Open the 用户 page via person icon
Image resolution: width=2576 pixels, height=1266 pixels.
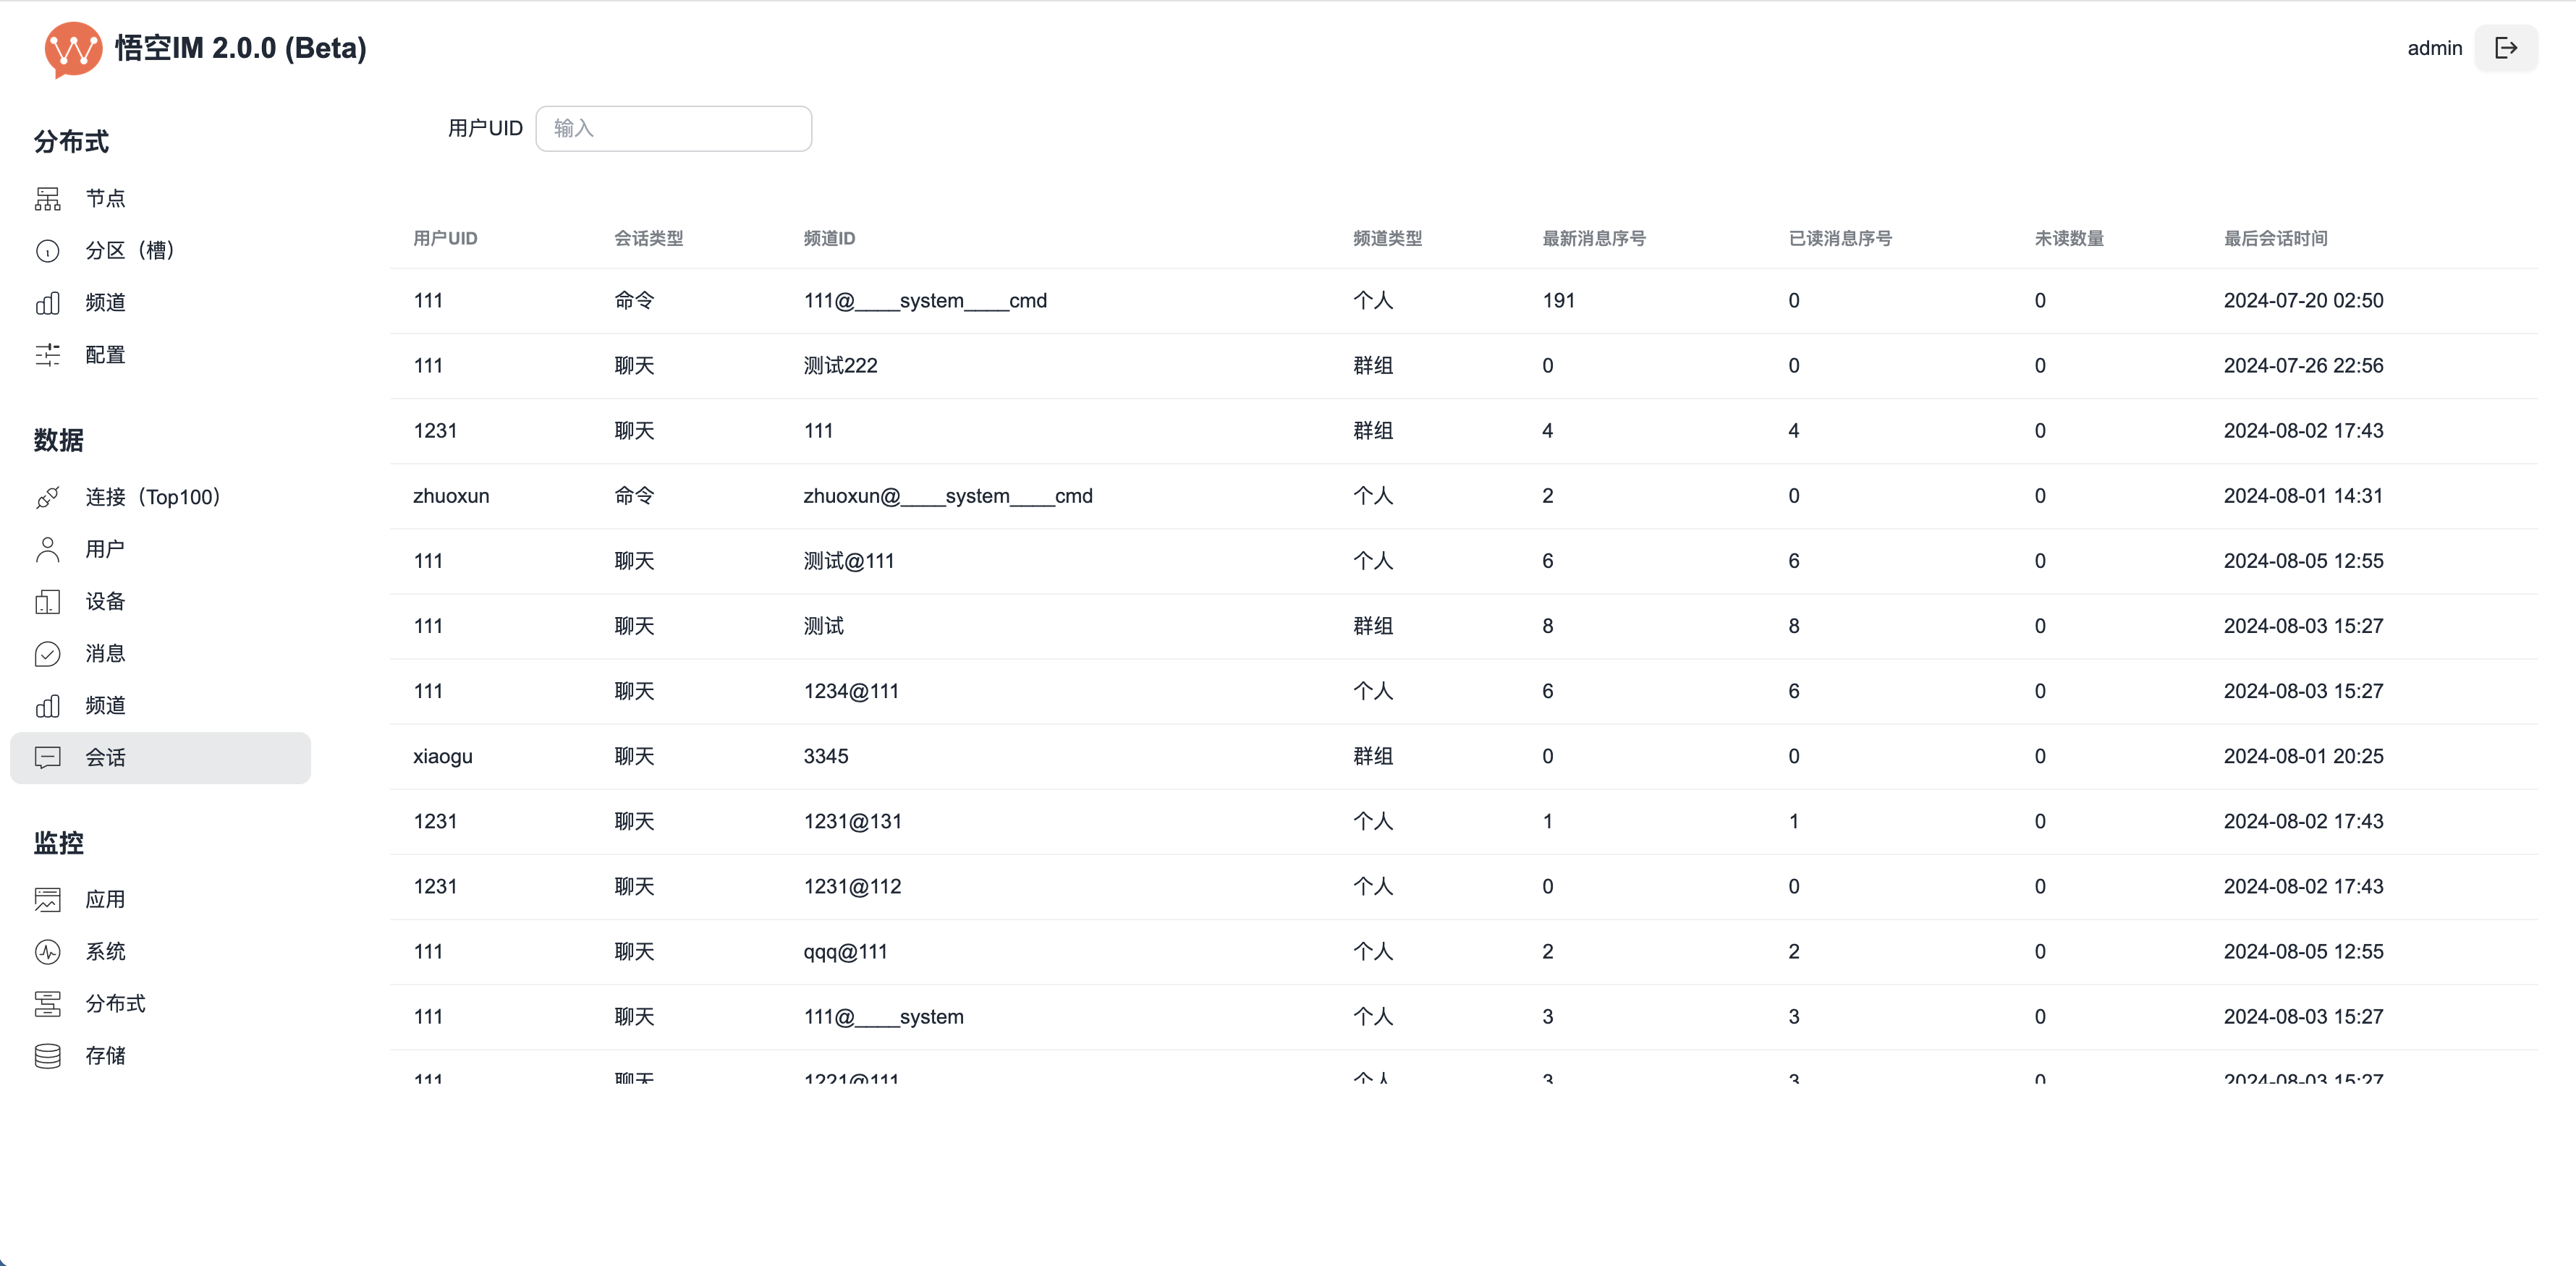click(48, 549)
